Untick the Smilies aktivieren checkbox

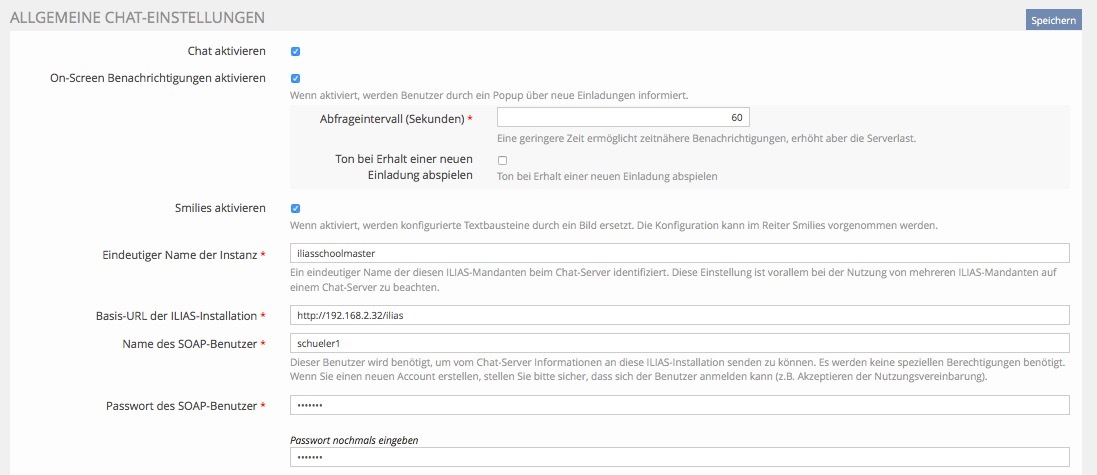click(296, 209)
